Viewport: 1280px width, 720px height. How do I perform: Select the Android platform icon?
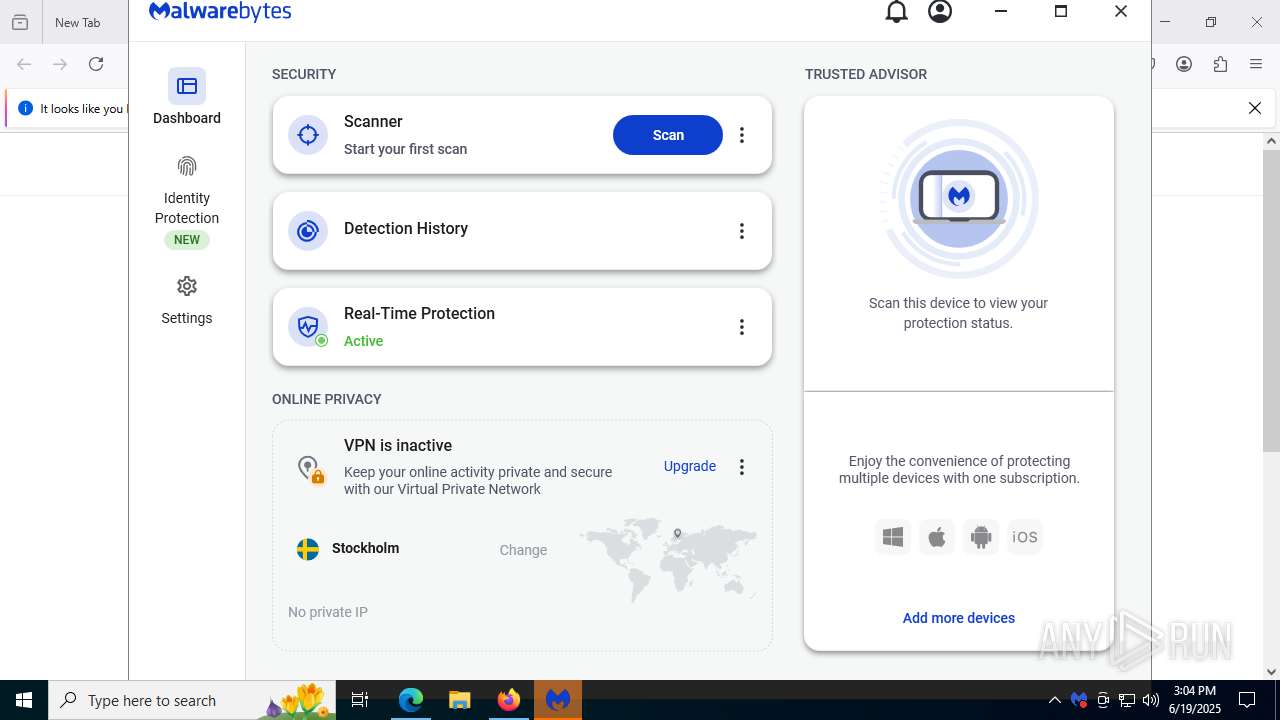click(x=981, y=537)
